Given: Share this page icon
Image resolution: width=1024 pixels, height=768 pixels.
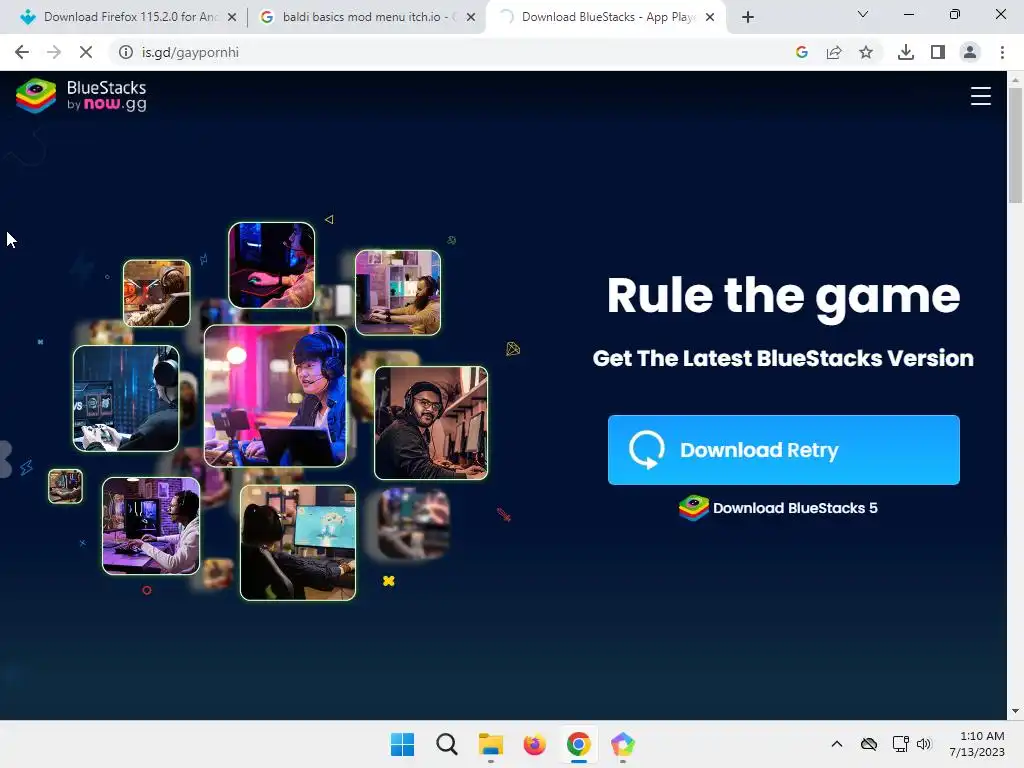Looking at the screenshot, I should [x=834, y=52].
